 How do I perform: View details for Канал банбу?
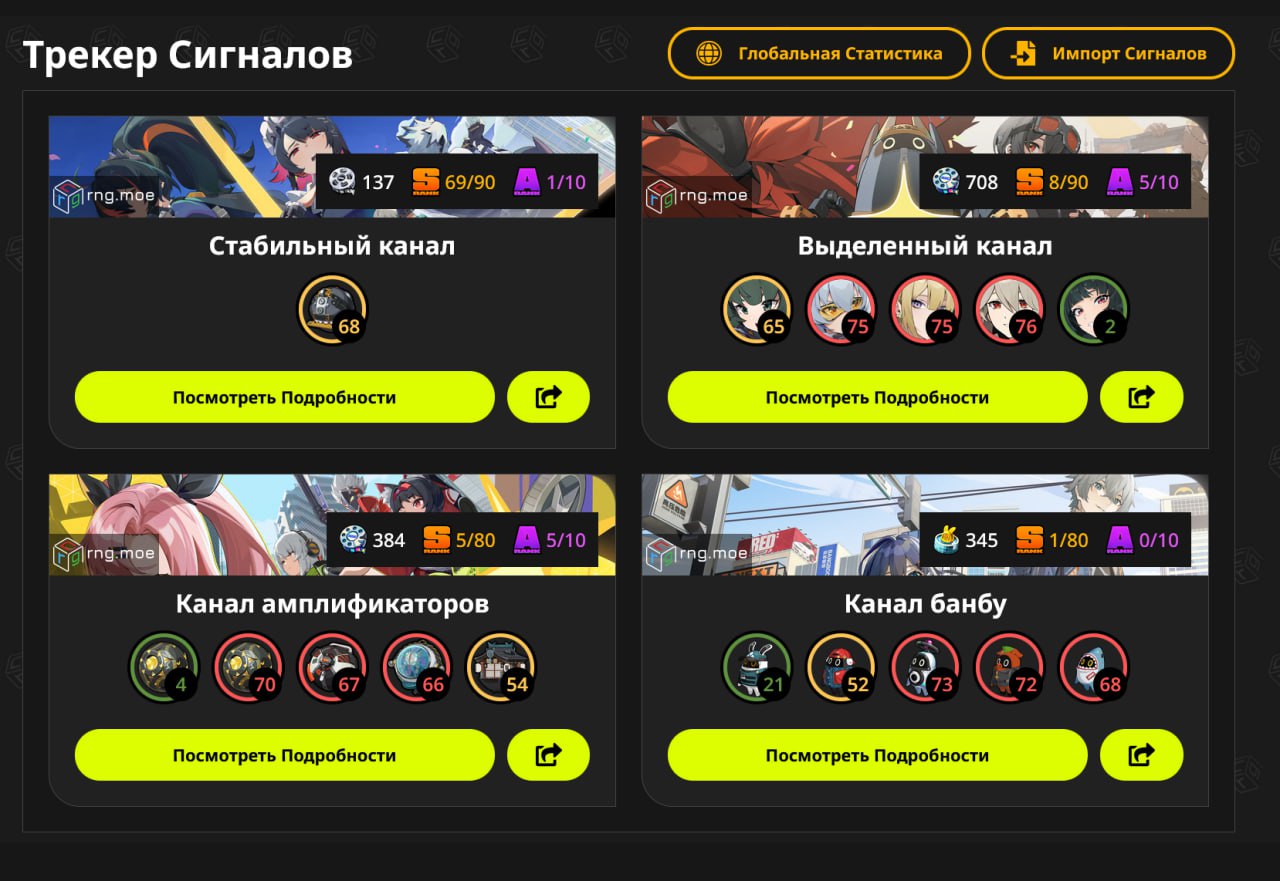pos(877,755)
